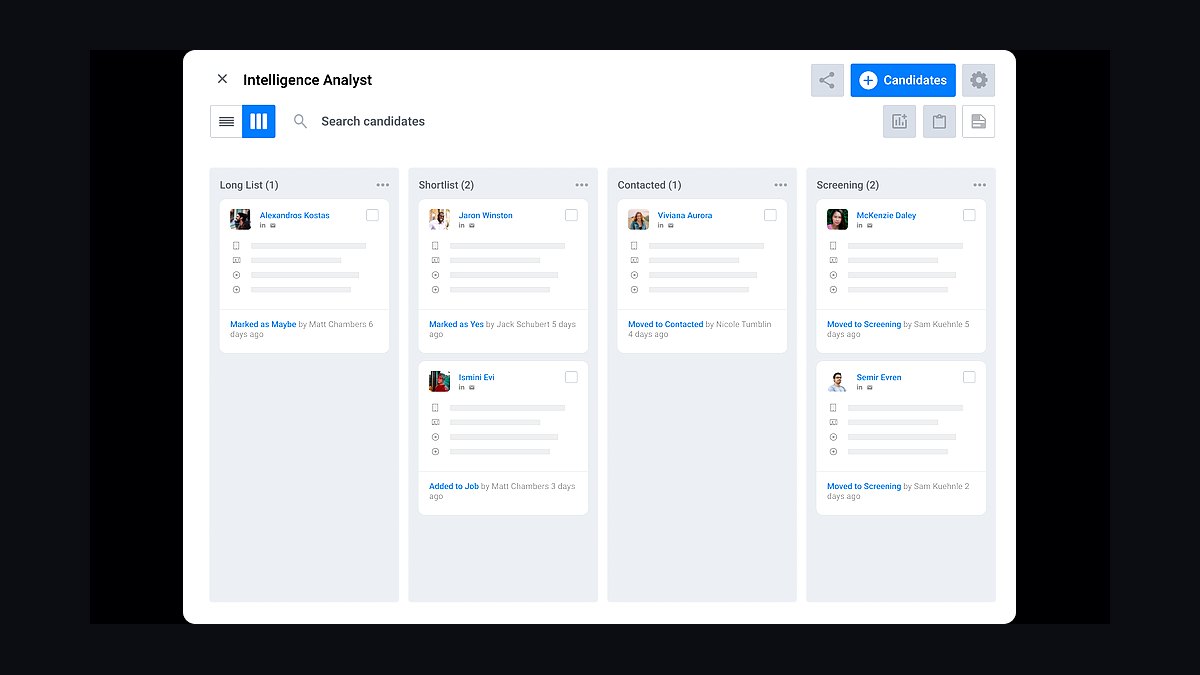
Task: Click phone icon on Semir Evren card
Action: (833, 408)
